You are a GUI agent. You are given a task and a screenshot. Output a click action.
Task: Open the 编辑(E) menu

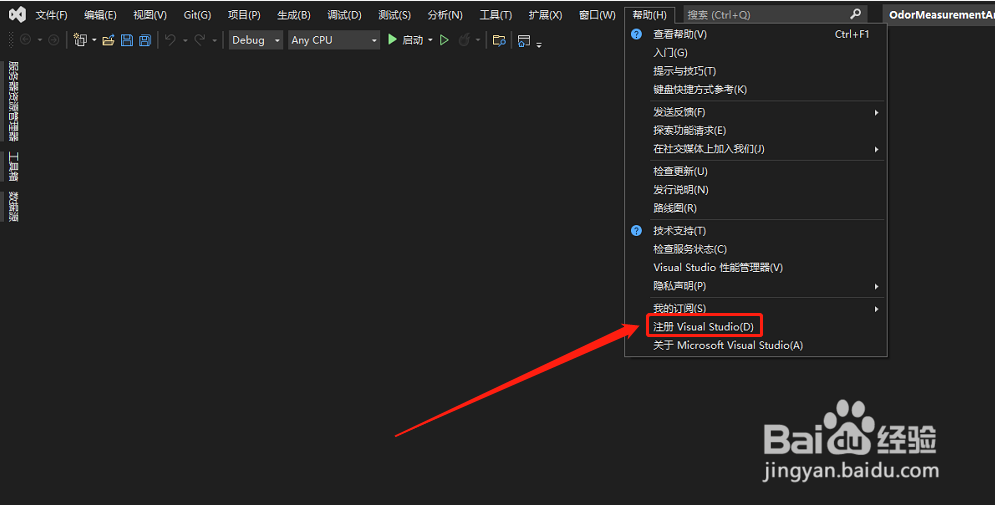coord(100,15)
